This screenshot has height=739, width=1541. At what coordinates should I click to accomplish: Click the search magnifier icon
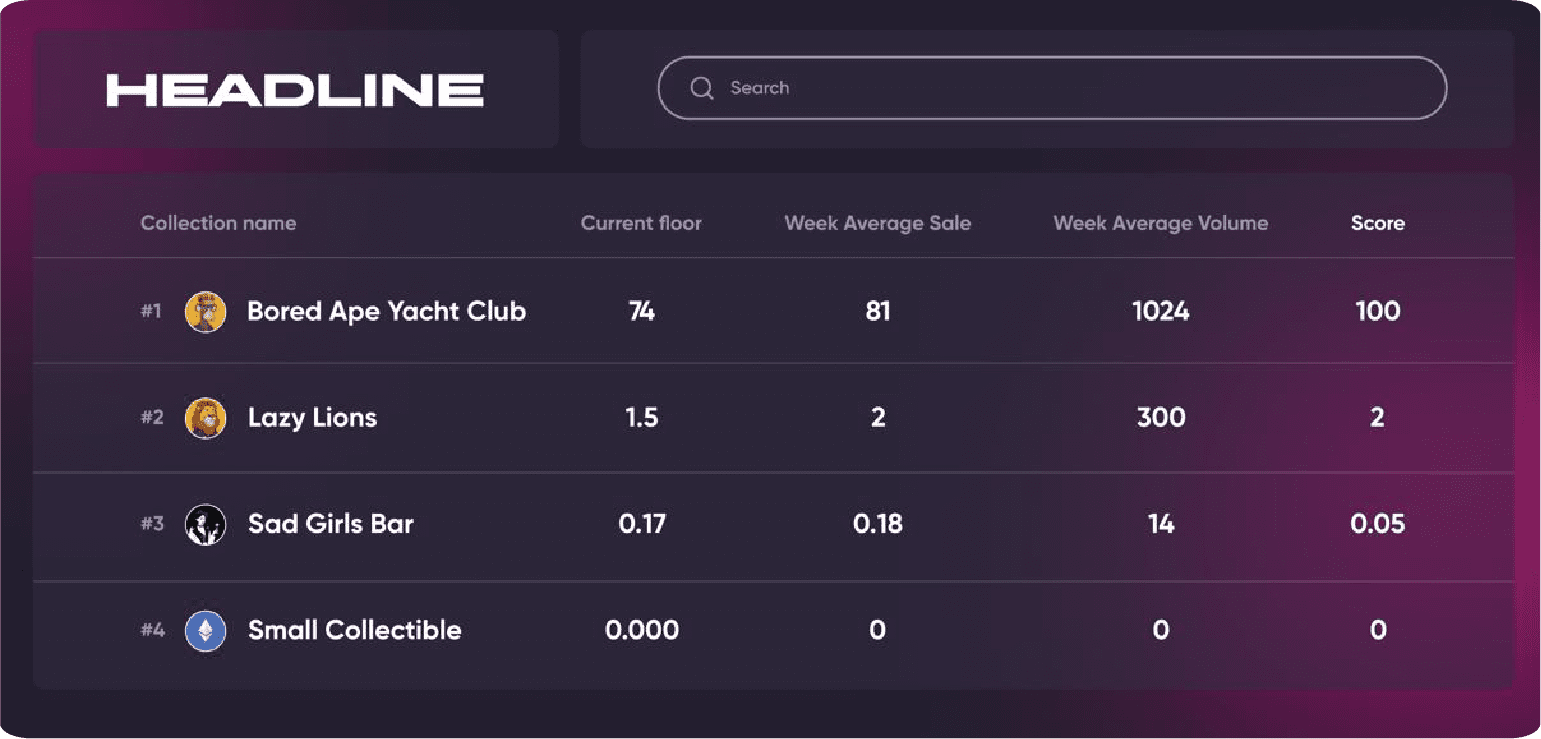click(702, 88)
